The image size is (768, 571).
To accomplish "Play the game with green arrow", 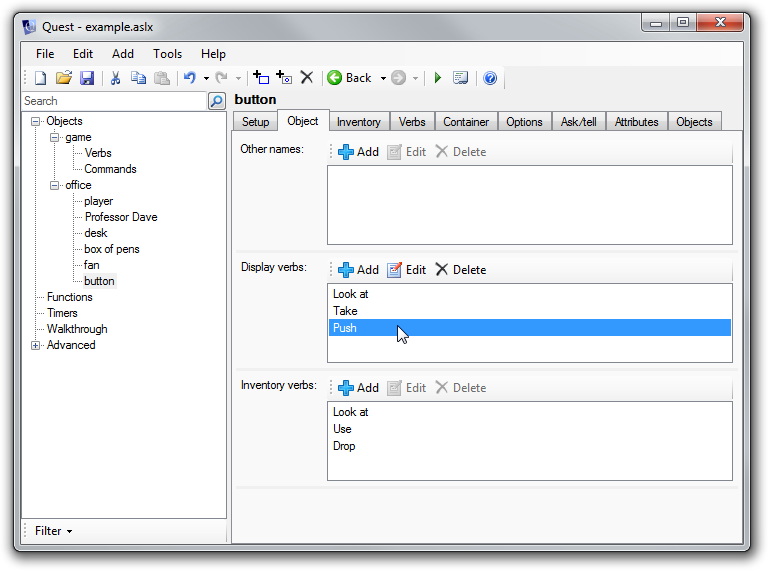I will click(x=438, y=78).
